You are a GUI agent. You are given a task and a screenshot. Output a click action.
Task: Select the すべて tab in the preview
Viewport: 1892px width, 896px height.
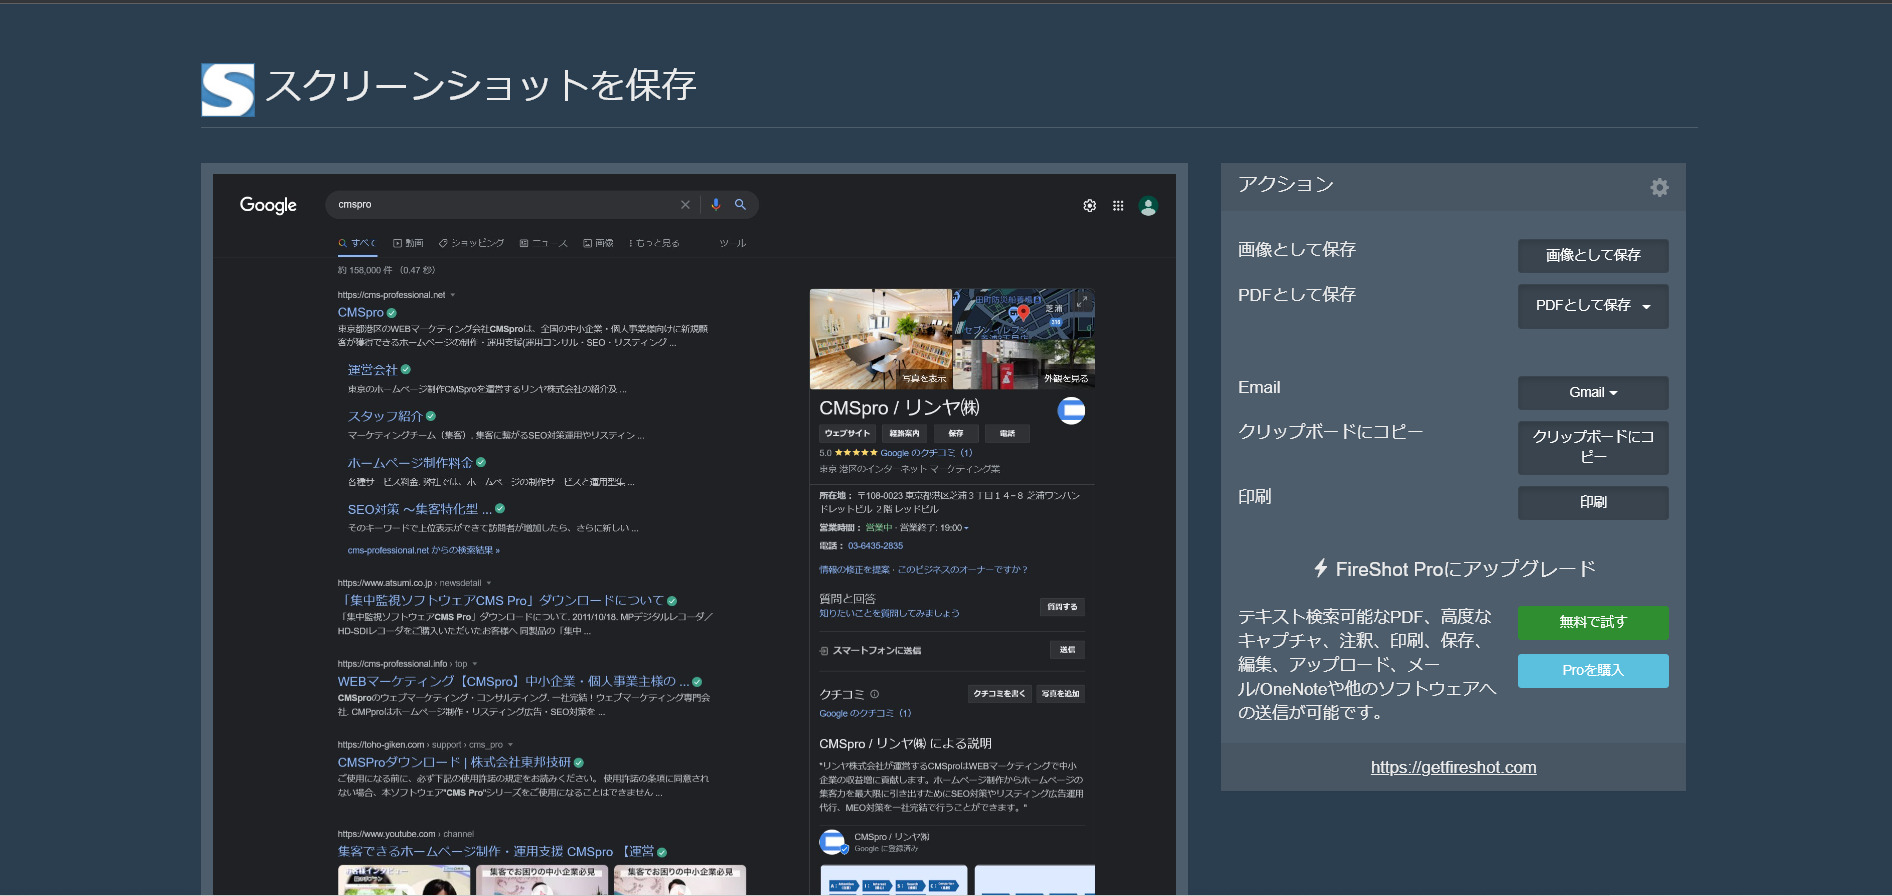357,243
